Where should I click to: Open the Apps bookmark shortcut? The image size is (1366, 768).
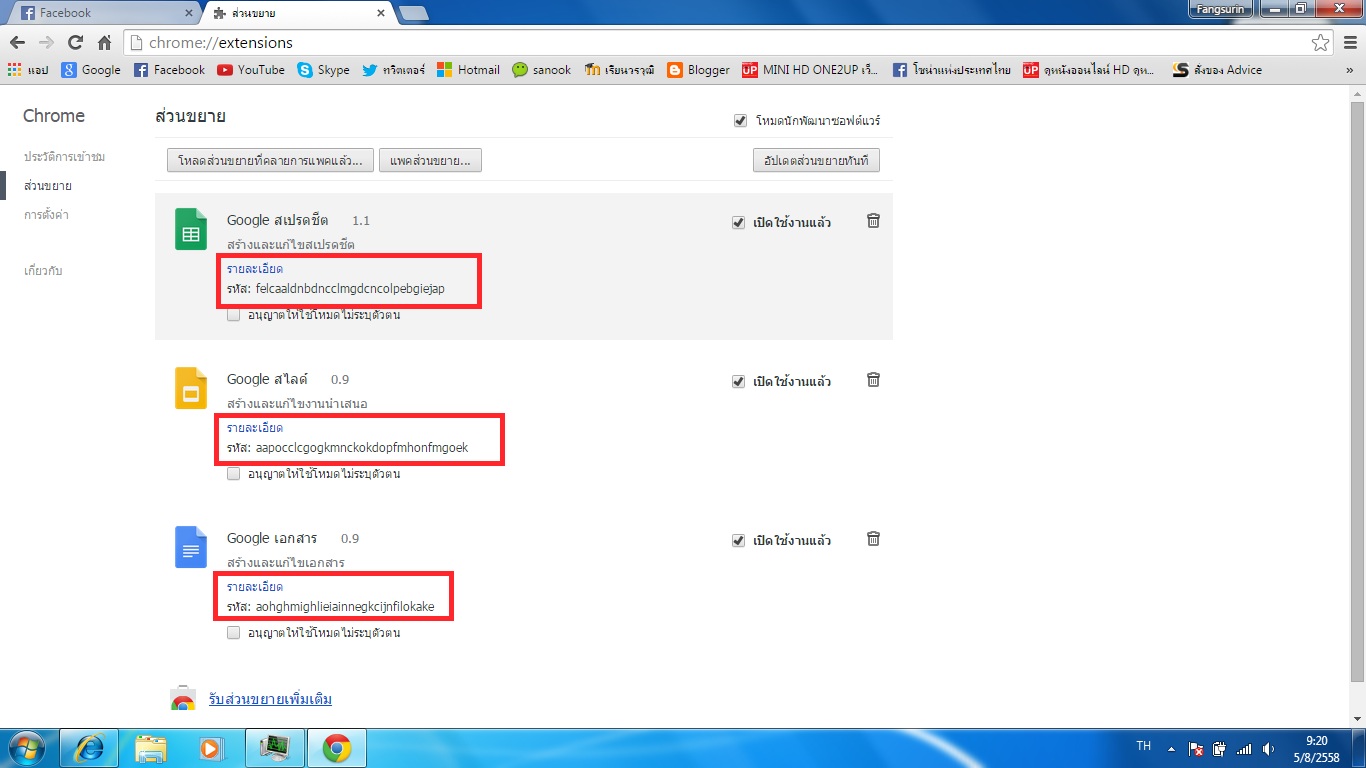[x=28, y=70]
